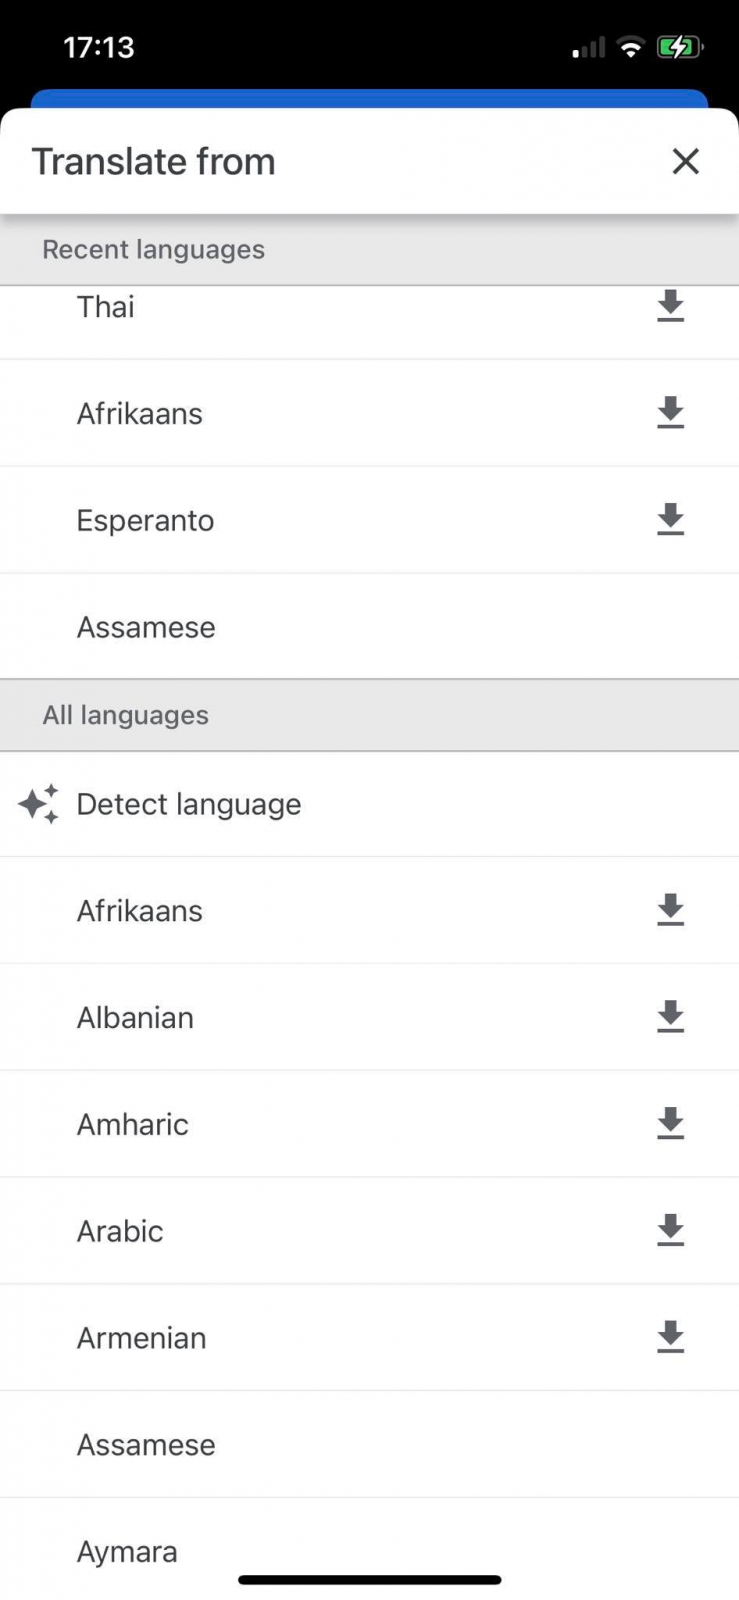This screenshot has height=1600, width=739.
Task: Download Afrikaans in Recent languages
Action: (x=670, y=412)
